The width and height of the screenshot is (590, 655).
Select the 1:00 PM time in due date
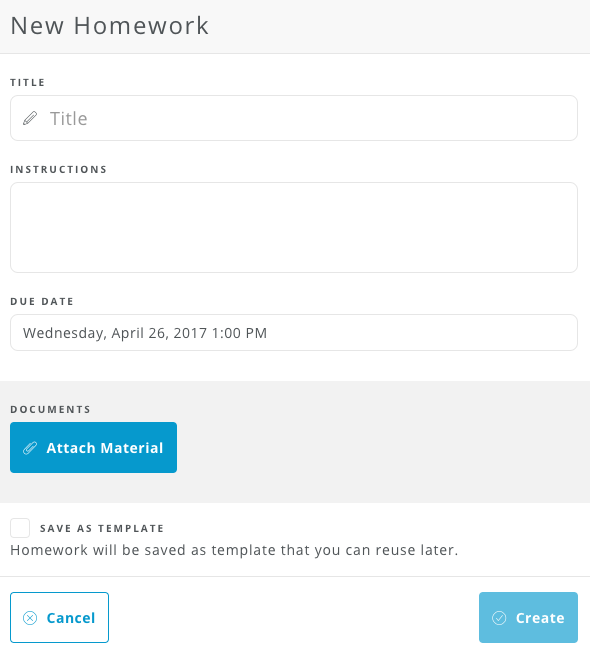(x=239, y=333)
